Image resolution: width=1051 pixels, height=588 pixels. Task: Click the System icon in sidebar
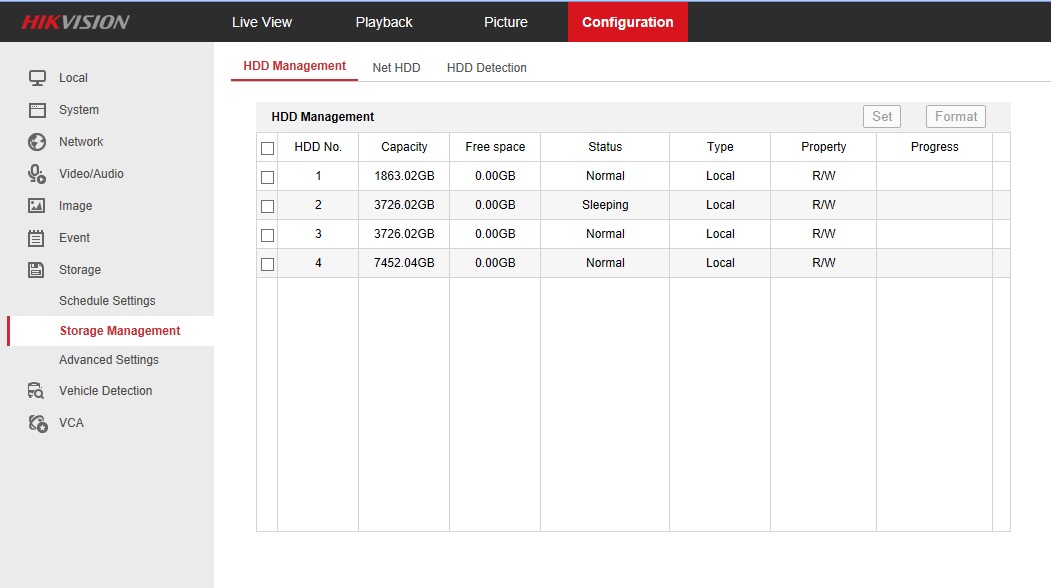click(x=37, y=110)
